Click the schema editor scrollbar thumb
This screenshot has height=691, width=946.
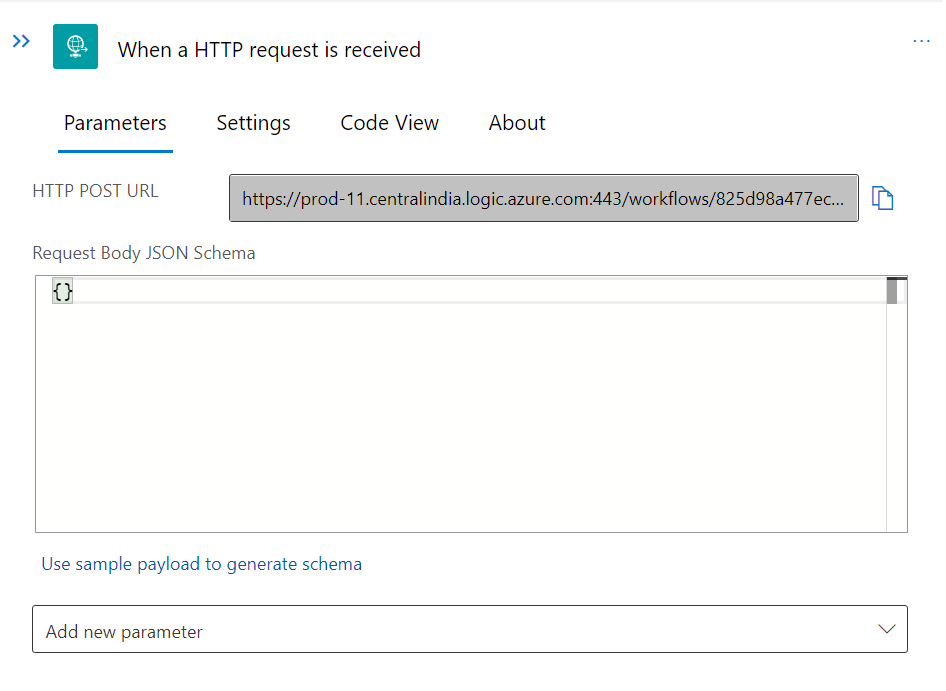coord(892,291)
